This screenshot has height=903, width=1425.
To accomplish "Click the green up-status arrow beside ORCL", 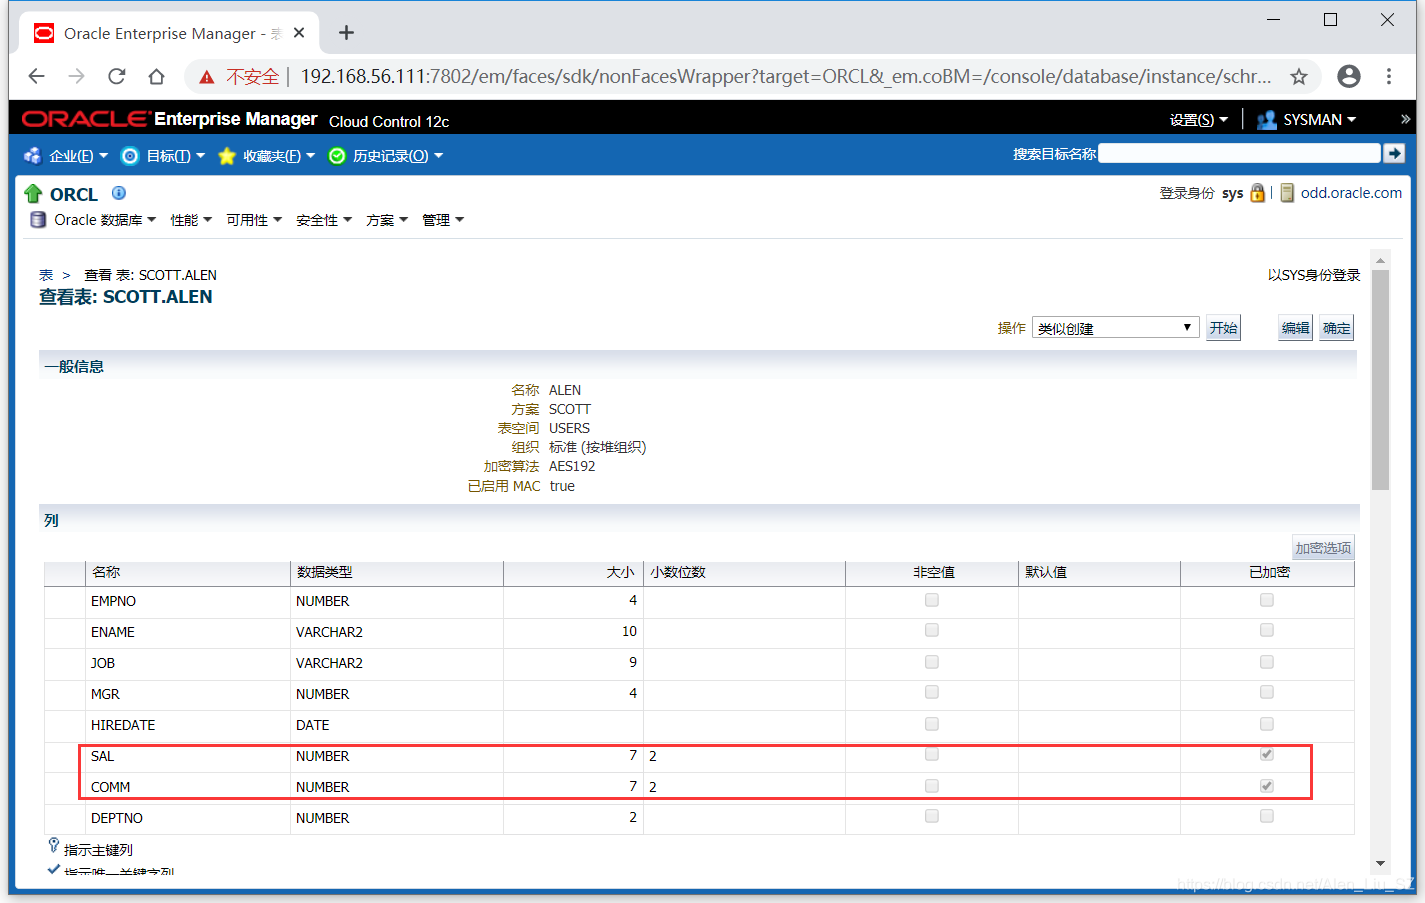I will click(33, 193).
